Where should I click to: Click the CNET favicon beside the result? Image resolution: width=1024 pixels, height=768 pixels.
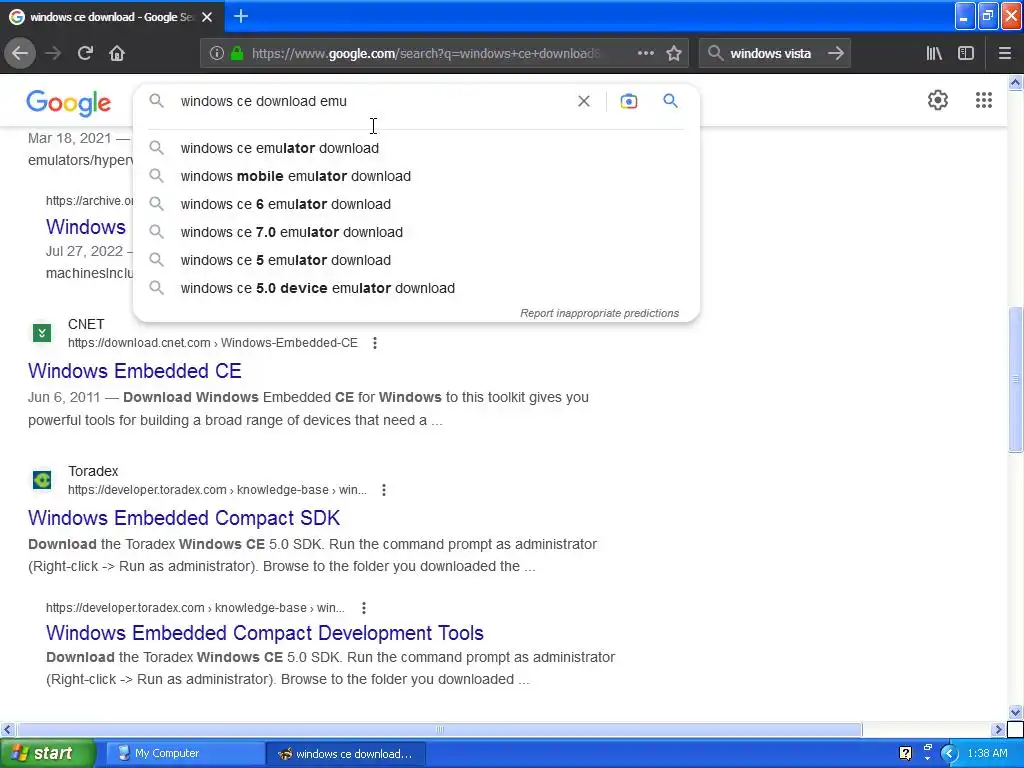pyautogui.click(x=42, y=333)
